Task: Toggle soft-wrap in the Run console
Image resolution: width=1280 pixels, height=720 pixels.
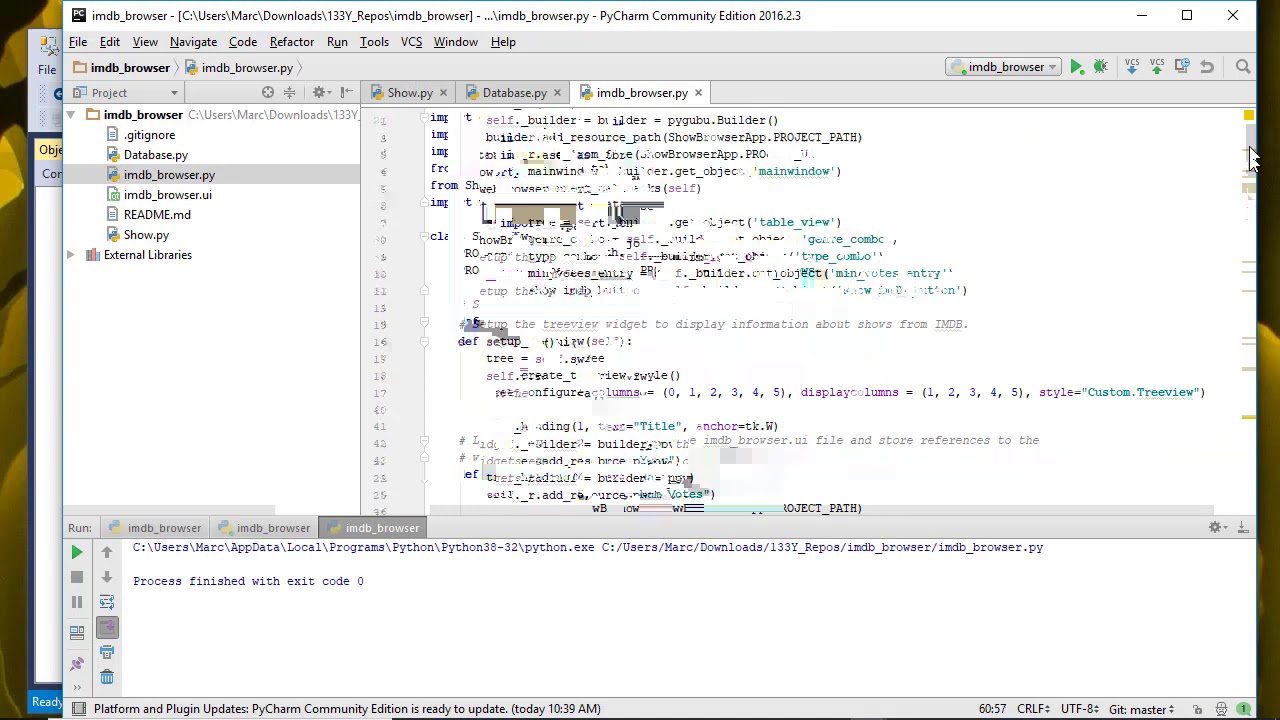Action: click(107, 602)
